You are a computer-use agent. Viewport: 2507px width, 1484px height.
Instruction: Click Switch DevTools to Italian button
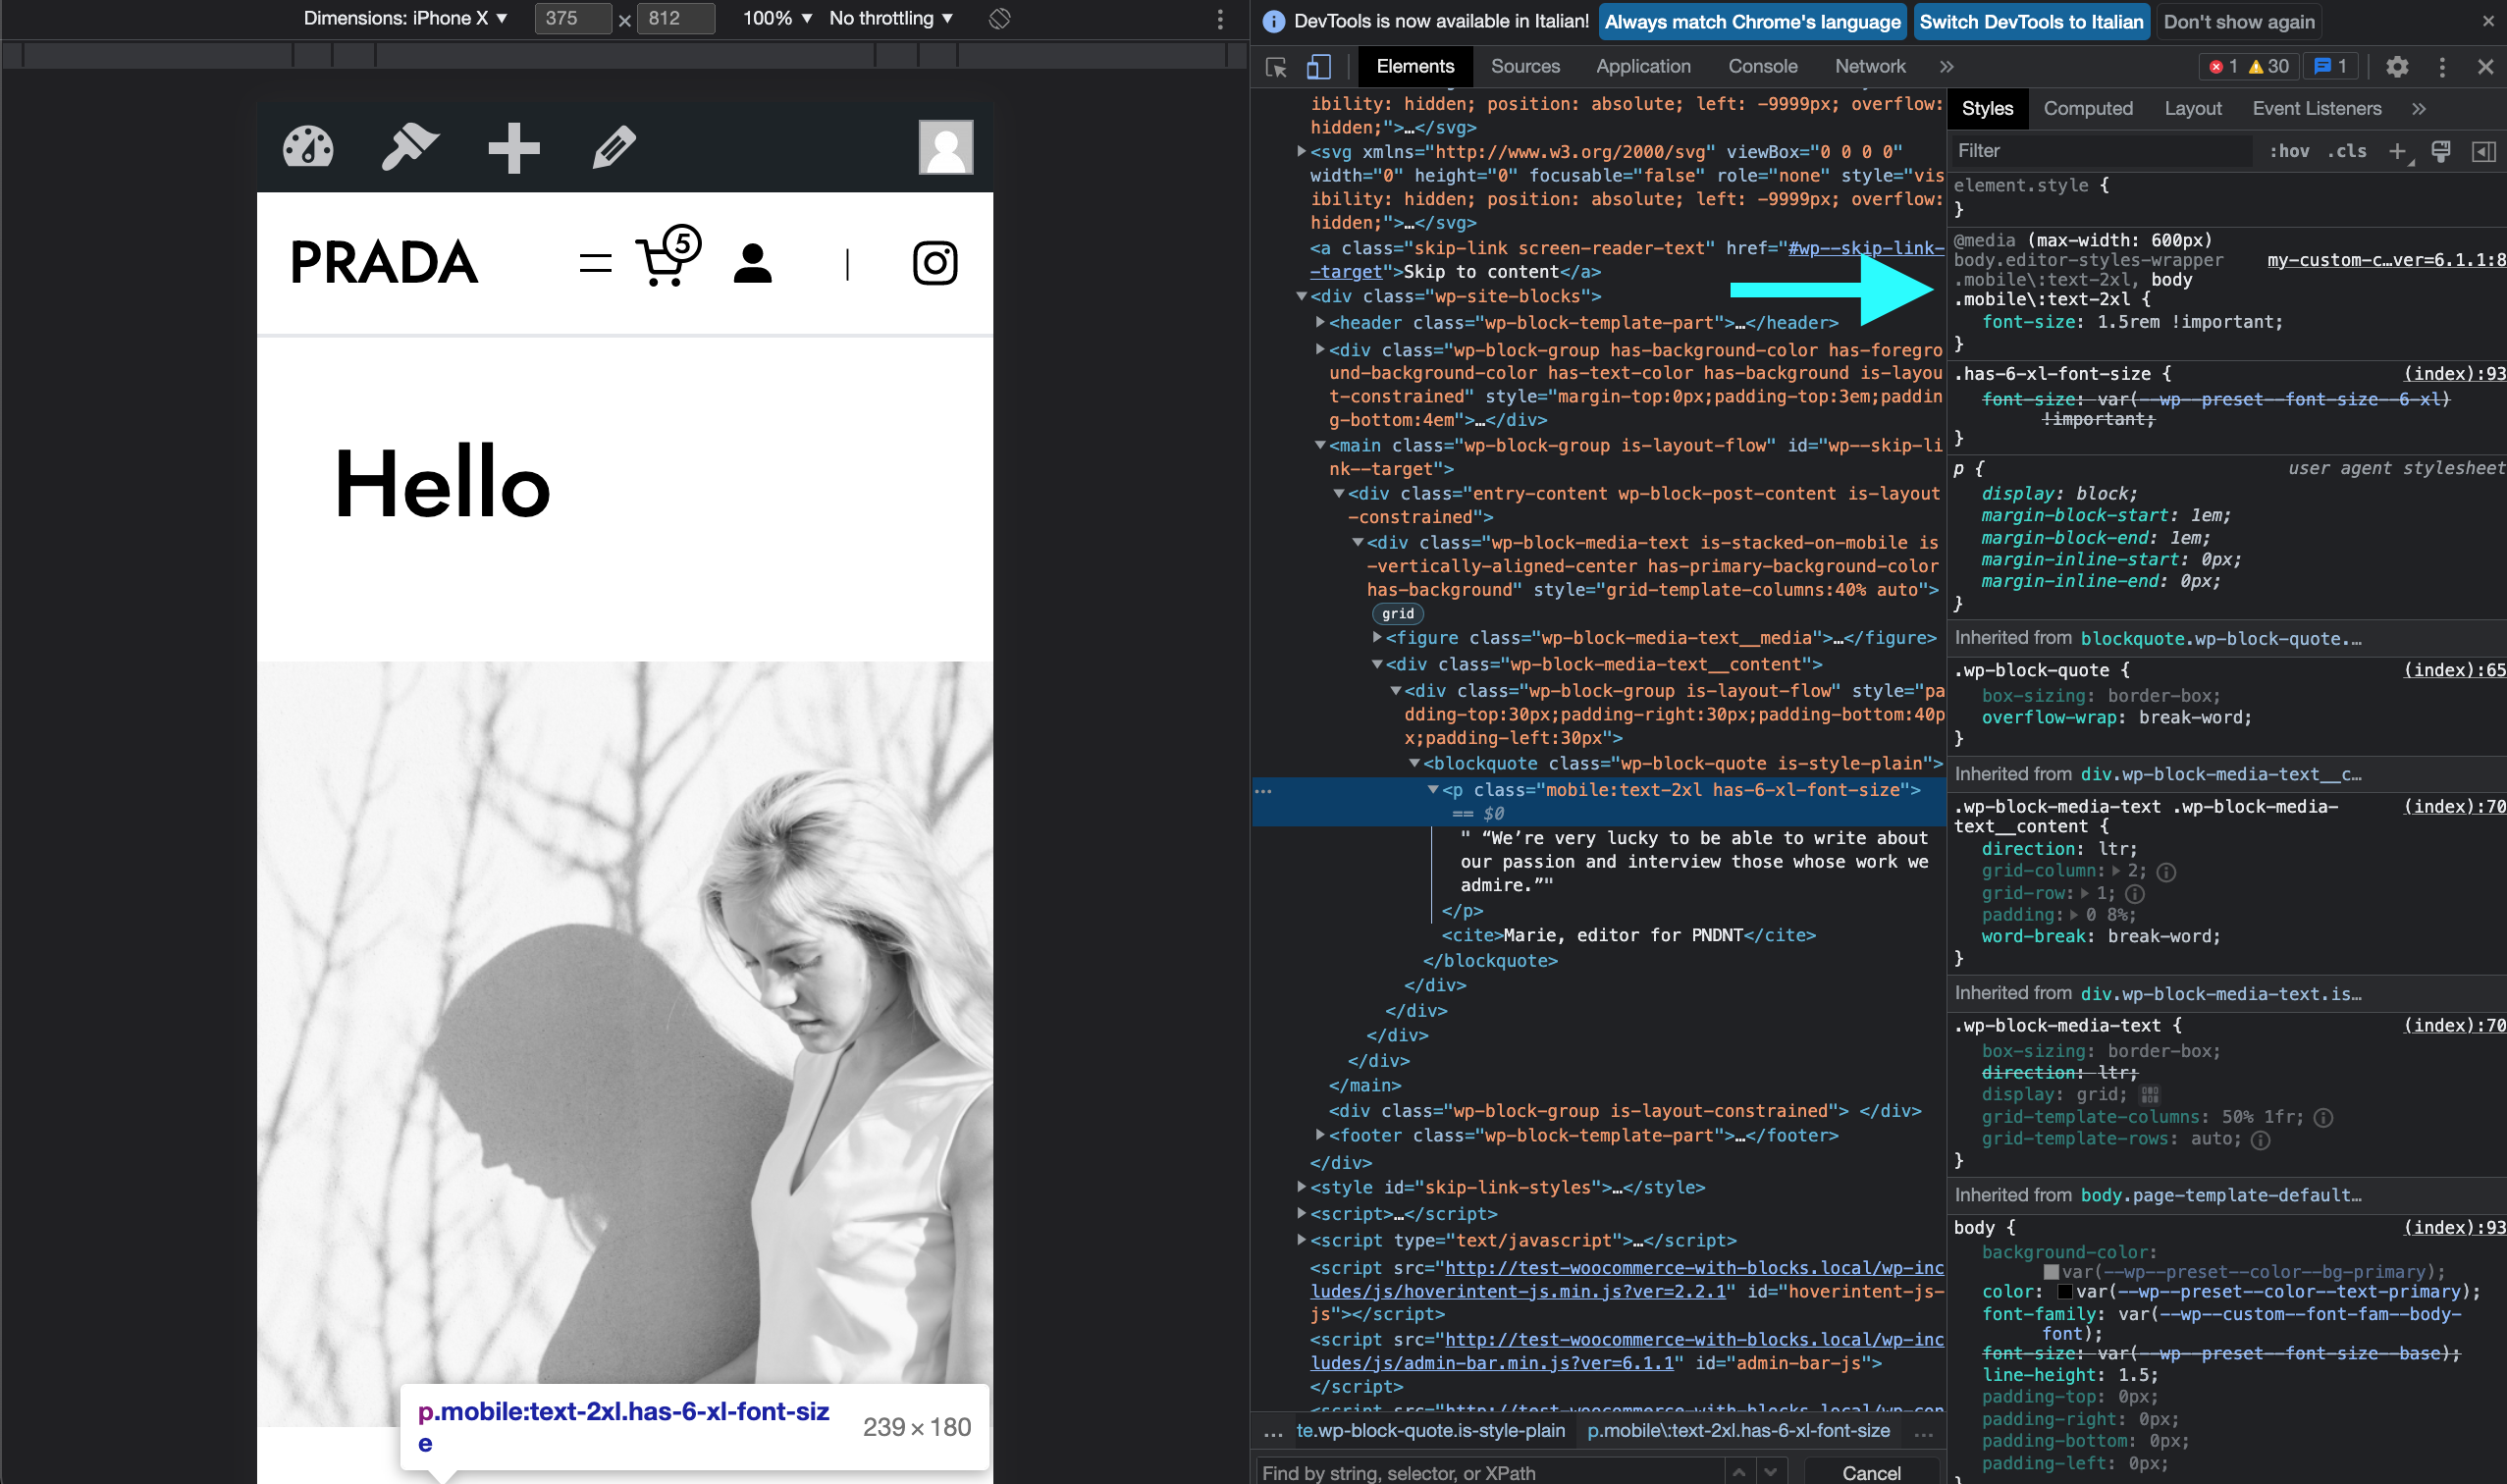[x=2031, y=22]
